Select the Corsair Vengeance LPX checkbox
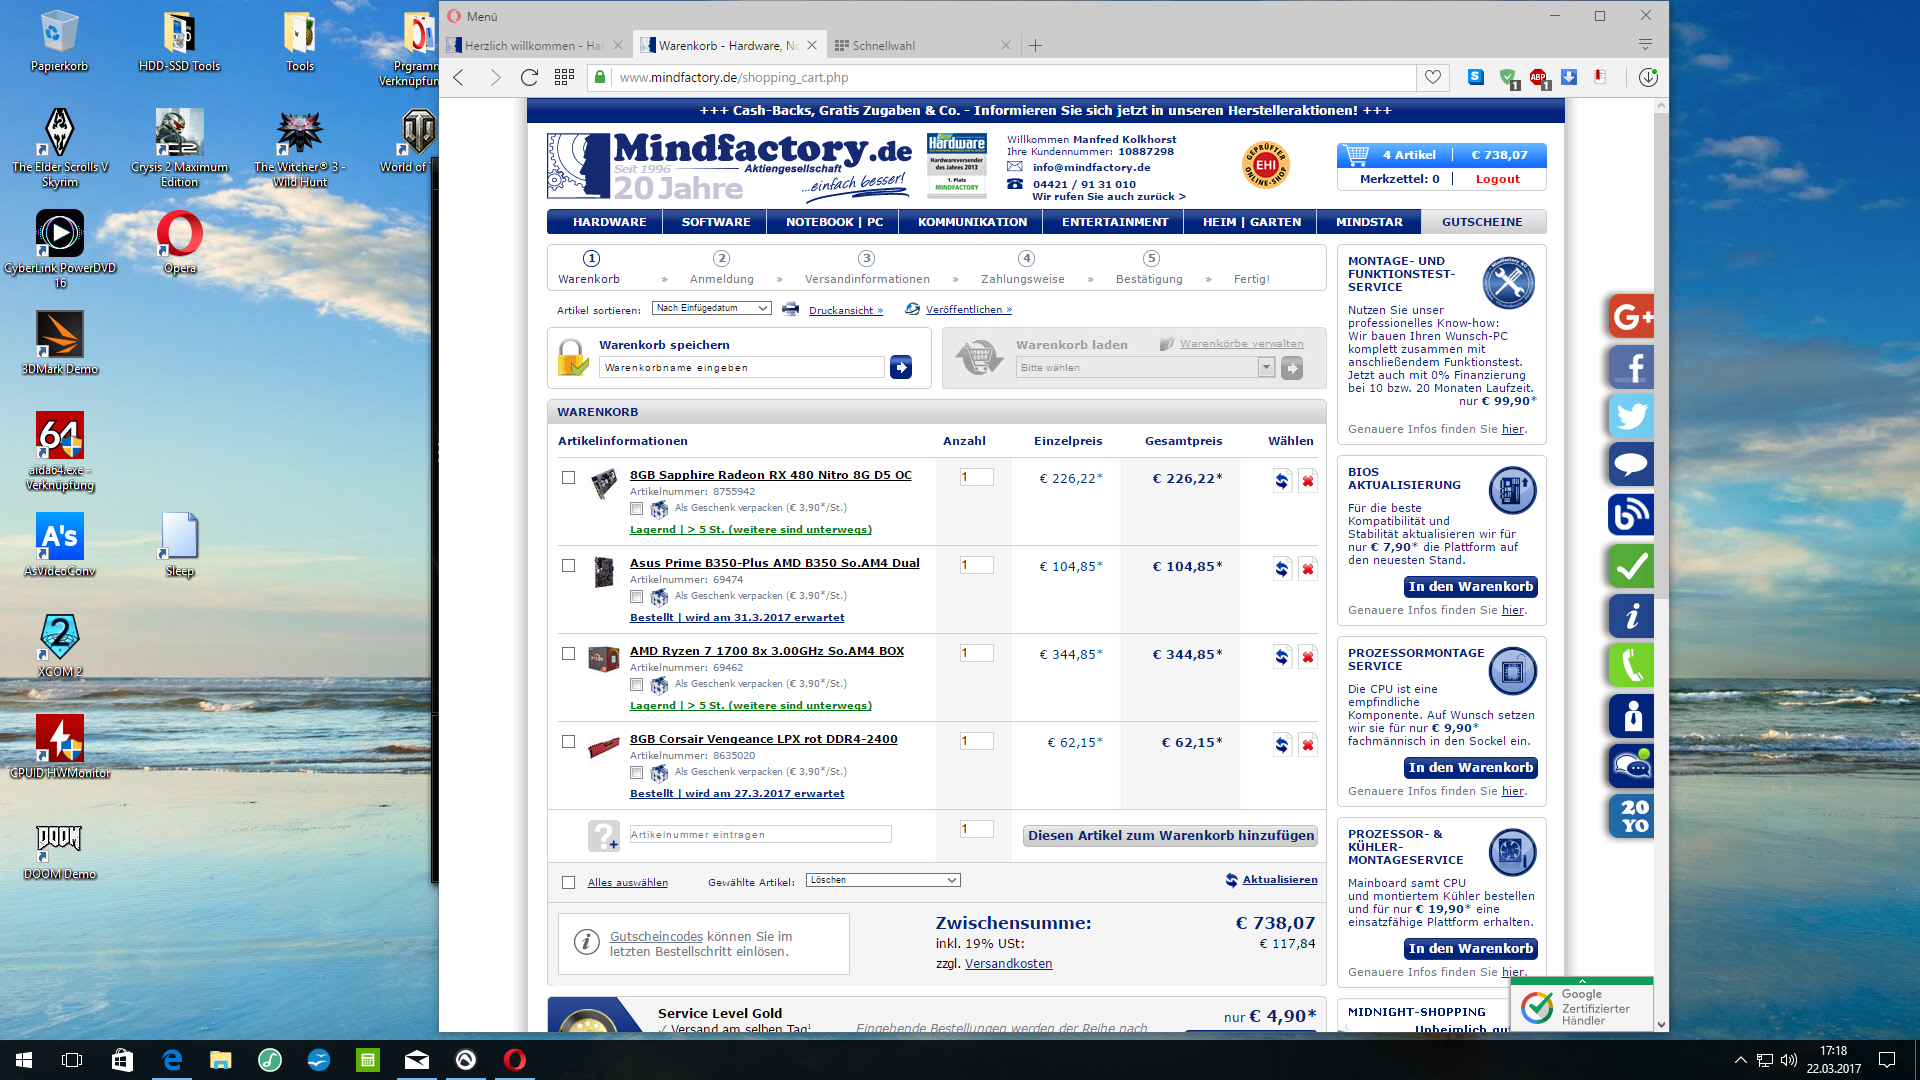This screenshot has width=1920, height=1080. coord(568,742)
